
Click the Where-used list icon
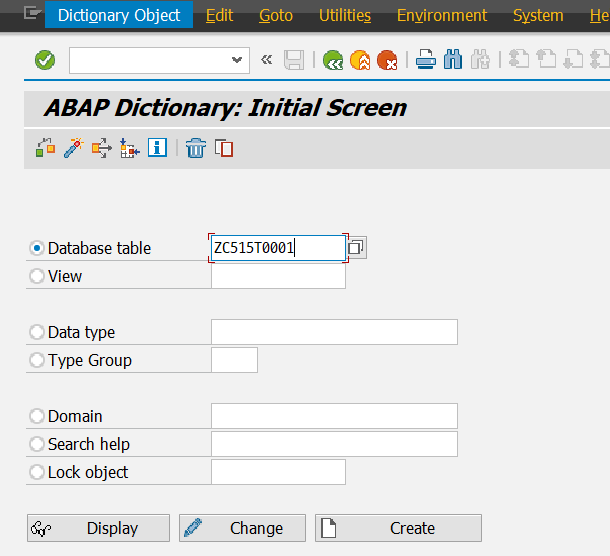pyautogui.click(x=102, y=148)
